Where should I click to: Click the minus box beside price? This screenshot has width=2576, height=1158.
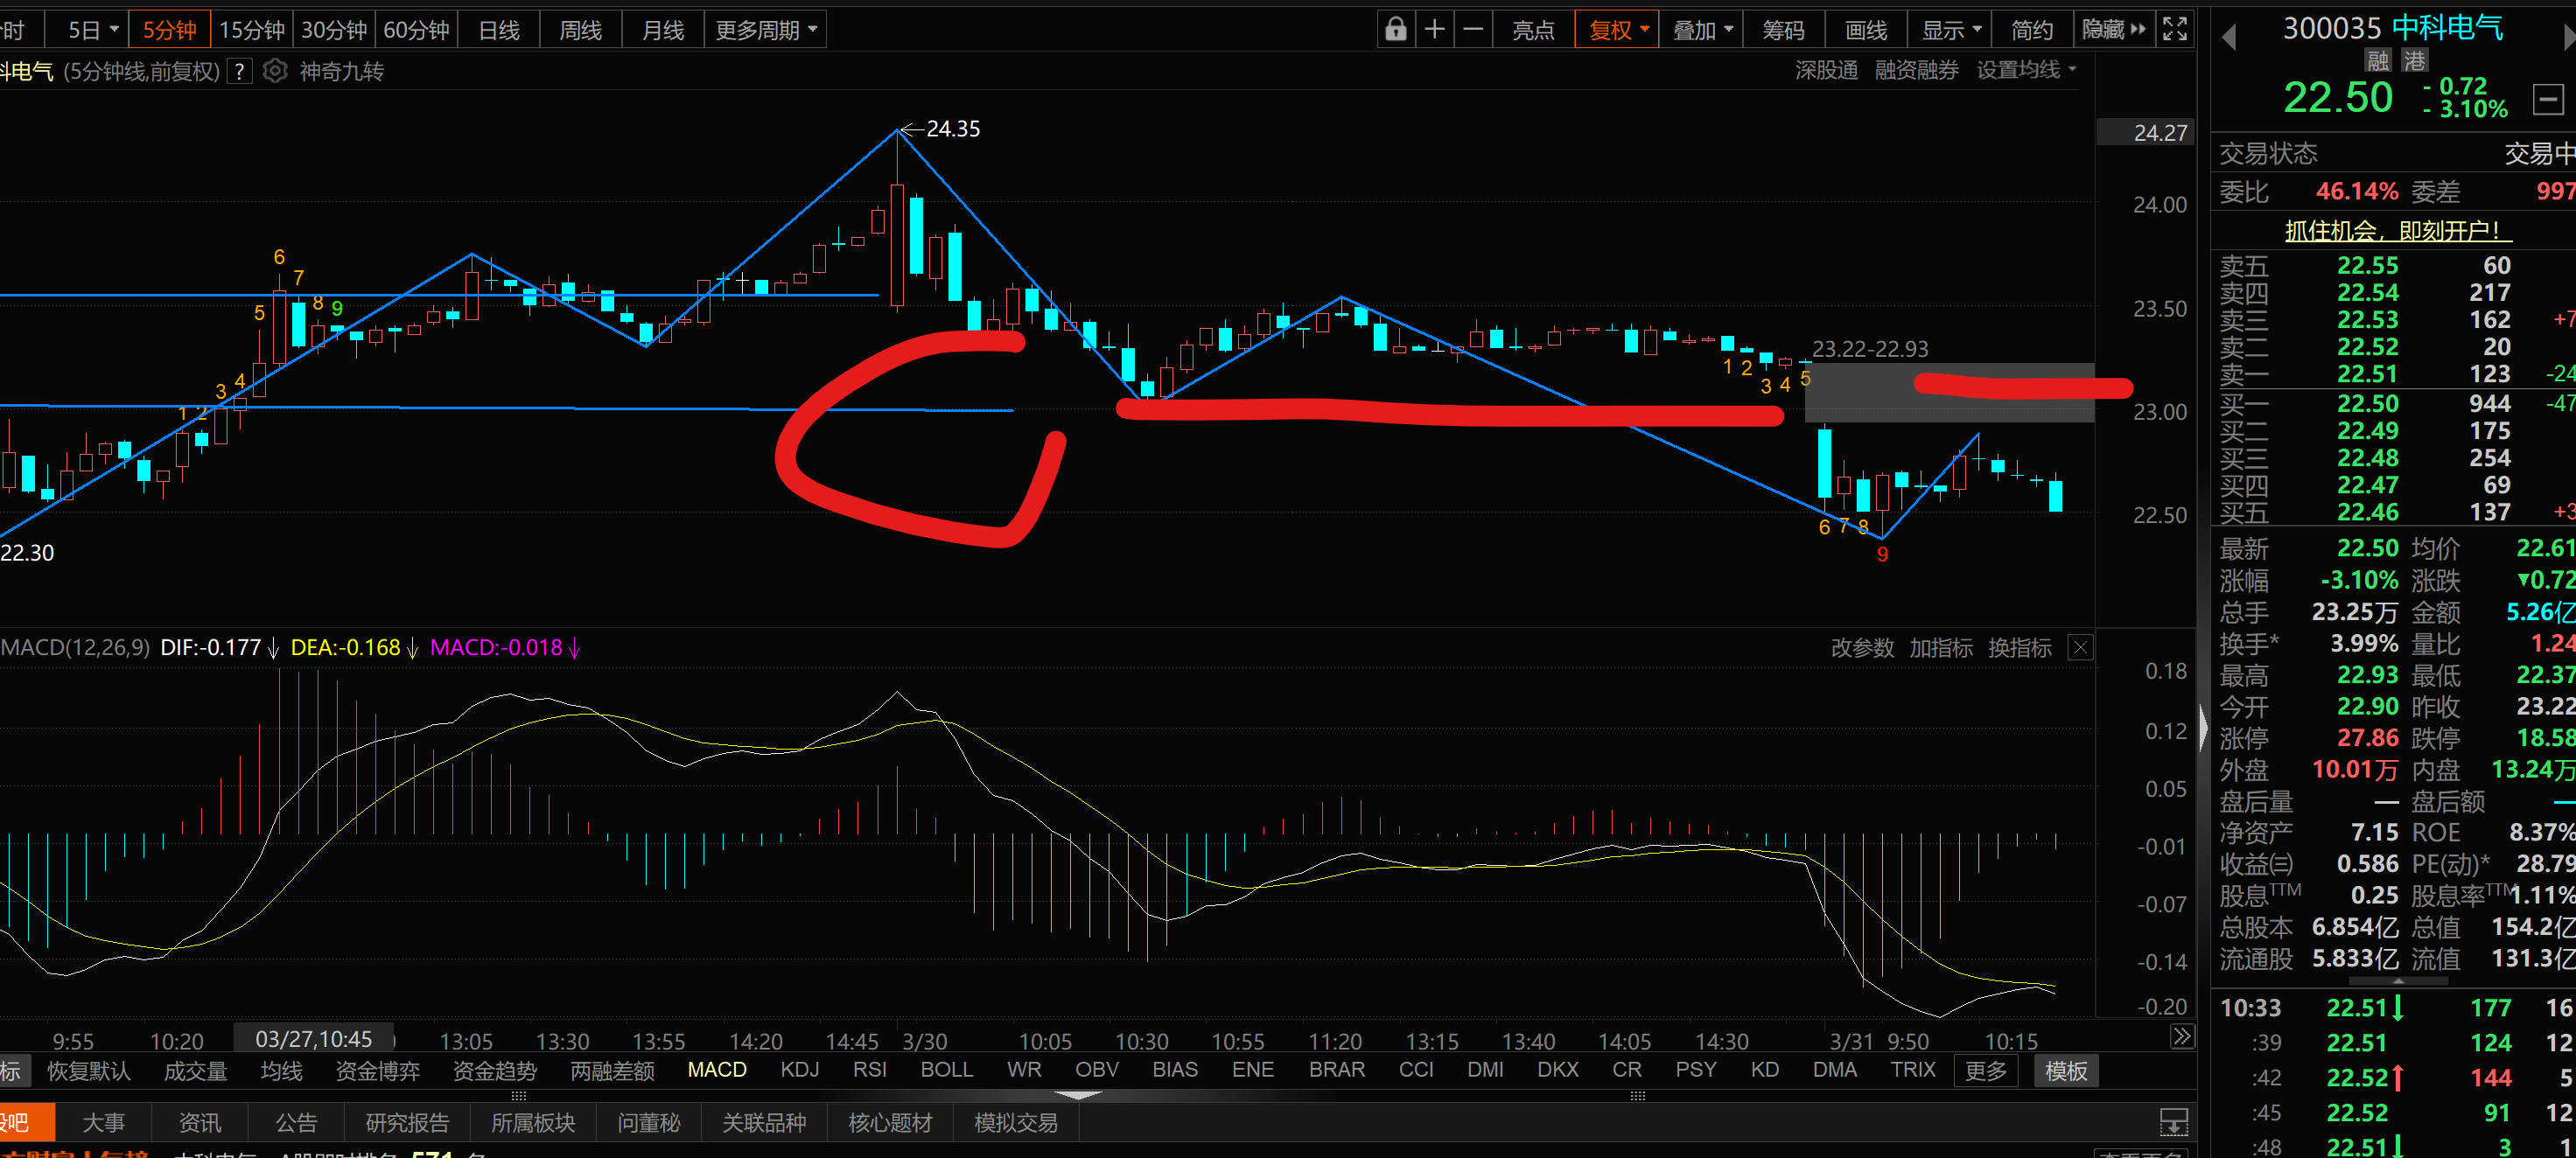click(x=2548, y=99)
